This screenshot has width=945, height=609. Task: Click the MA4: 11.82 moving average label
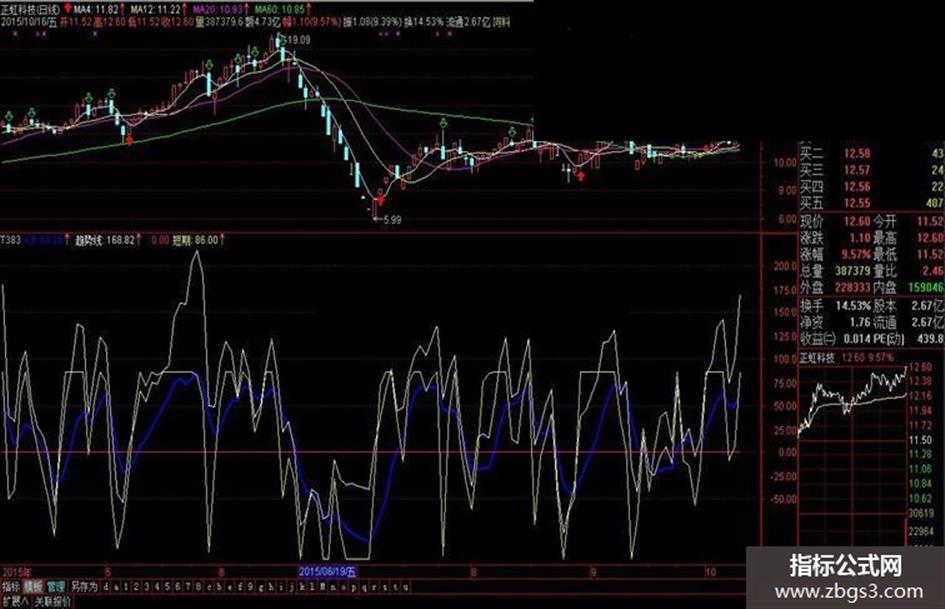click(x=98, y=10)
